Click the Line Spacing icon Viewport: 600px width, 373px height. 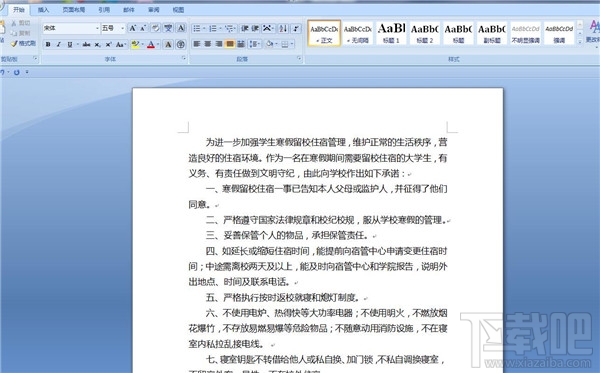253,44
